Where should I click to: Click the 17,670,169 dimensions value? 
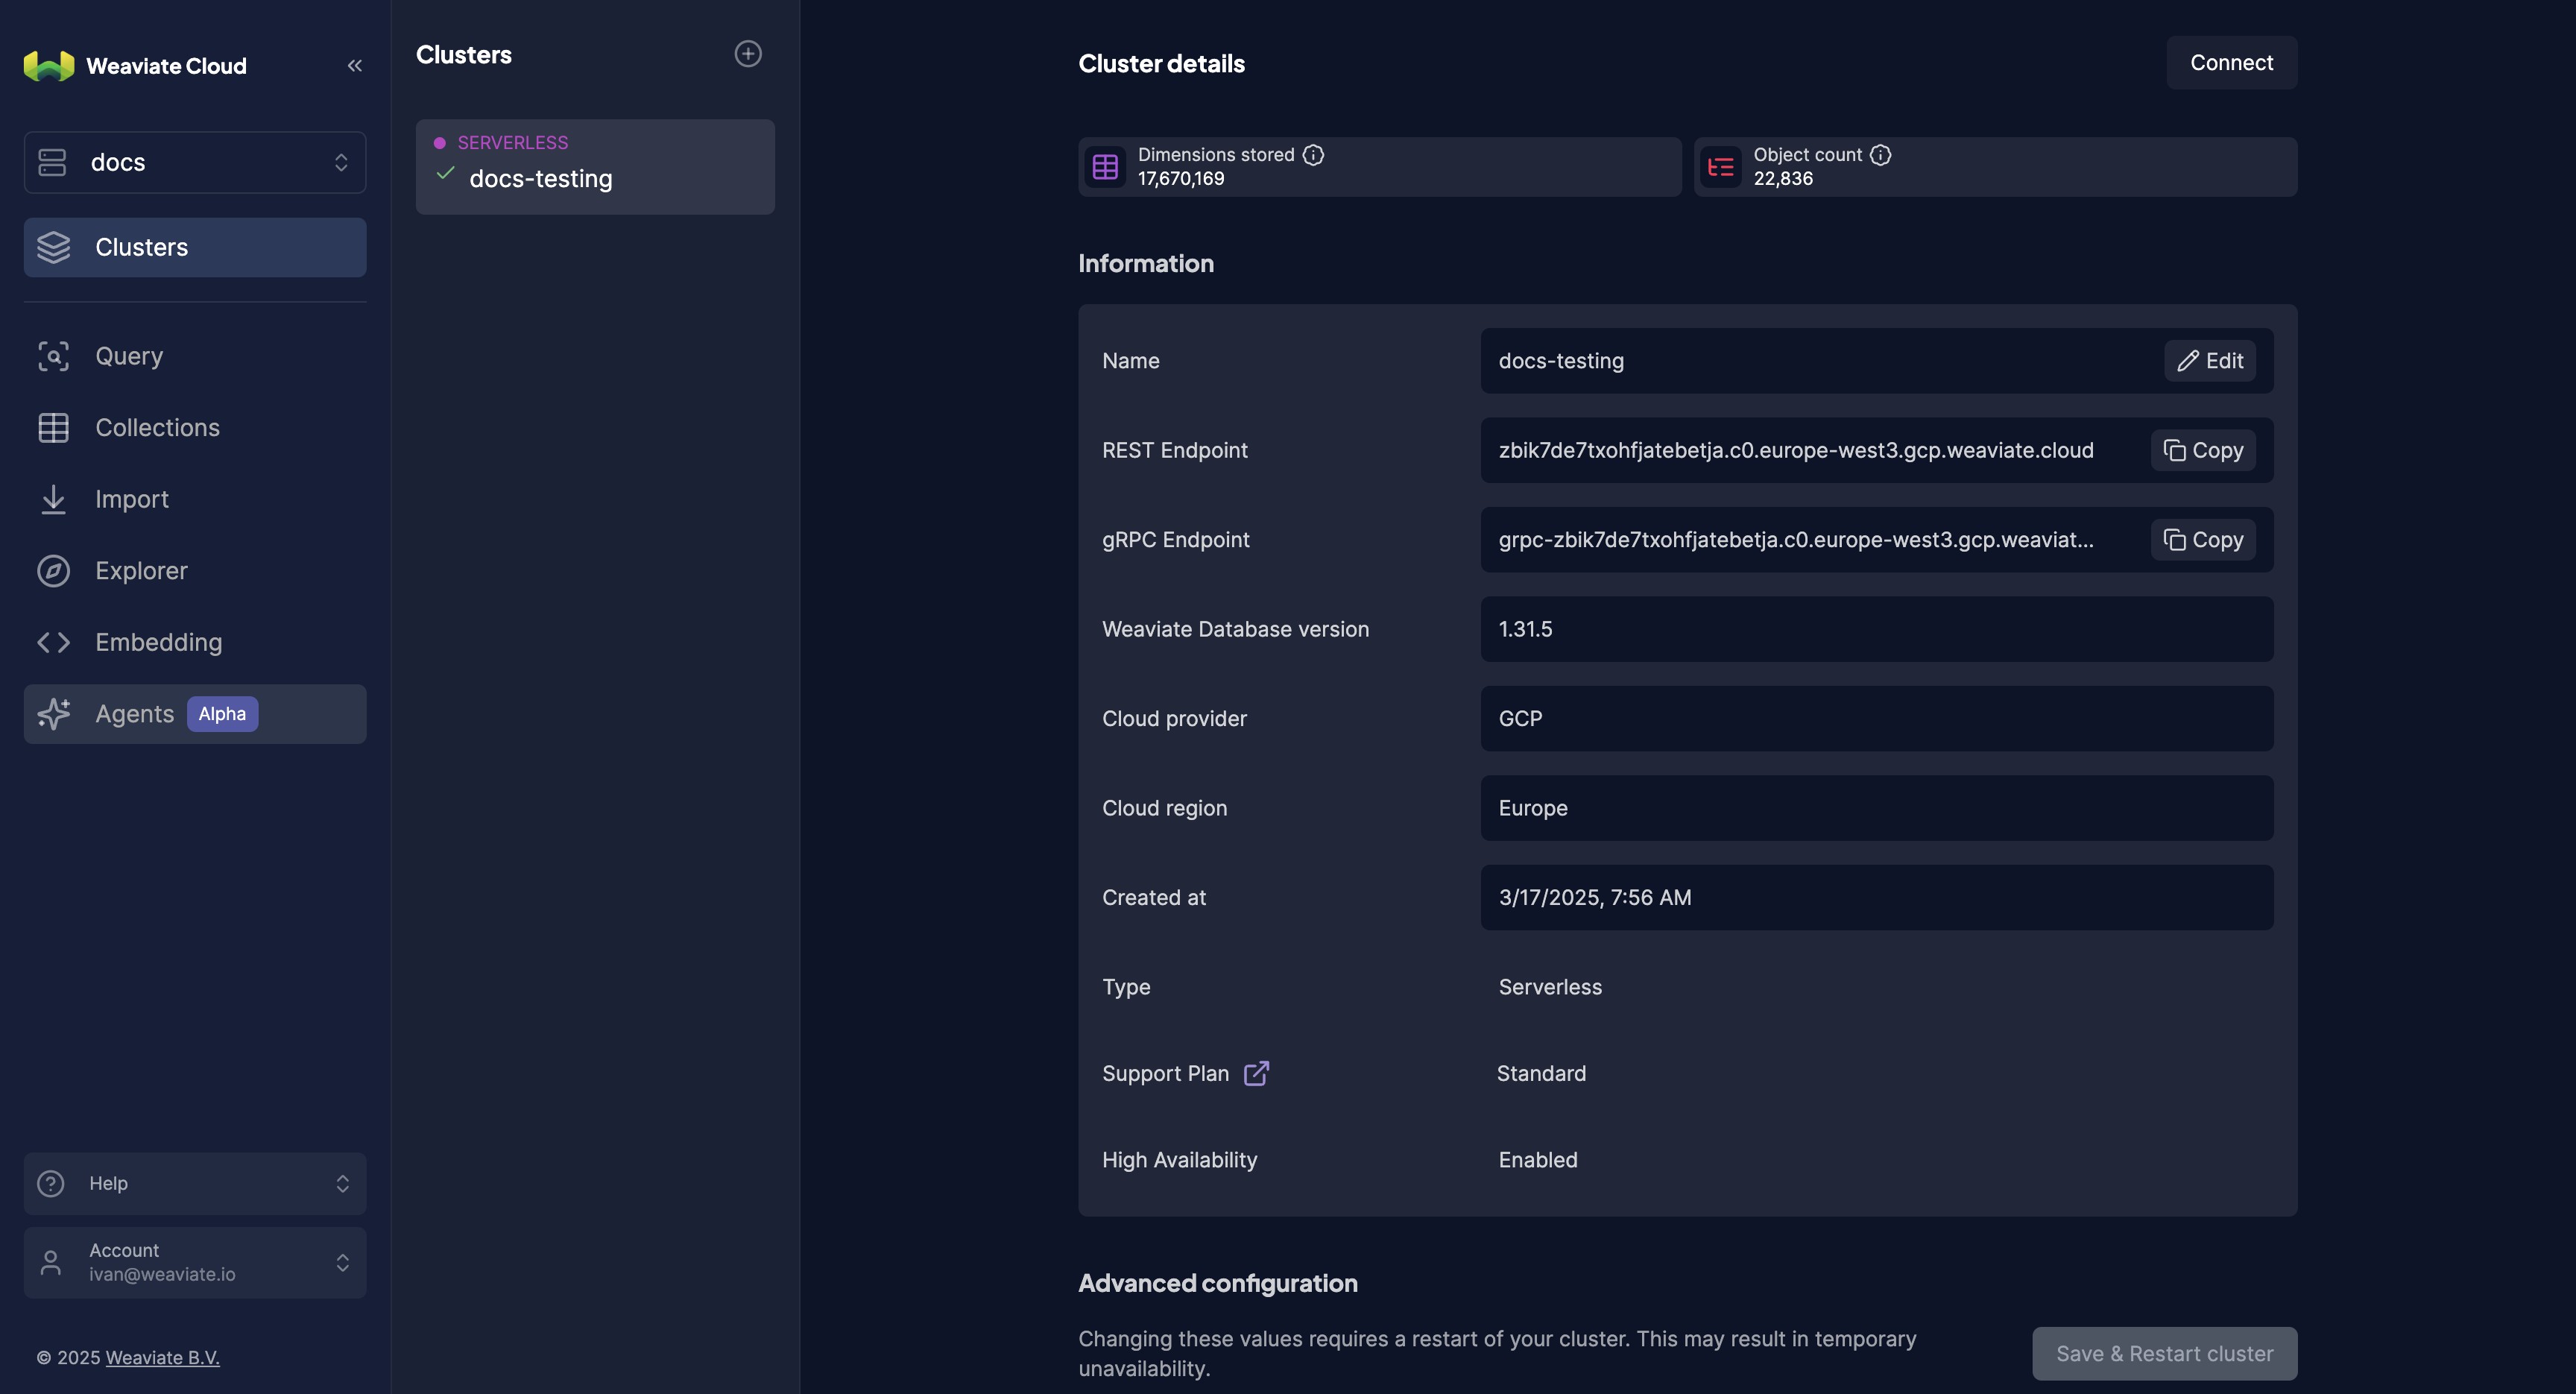[1180, 179]
